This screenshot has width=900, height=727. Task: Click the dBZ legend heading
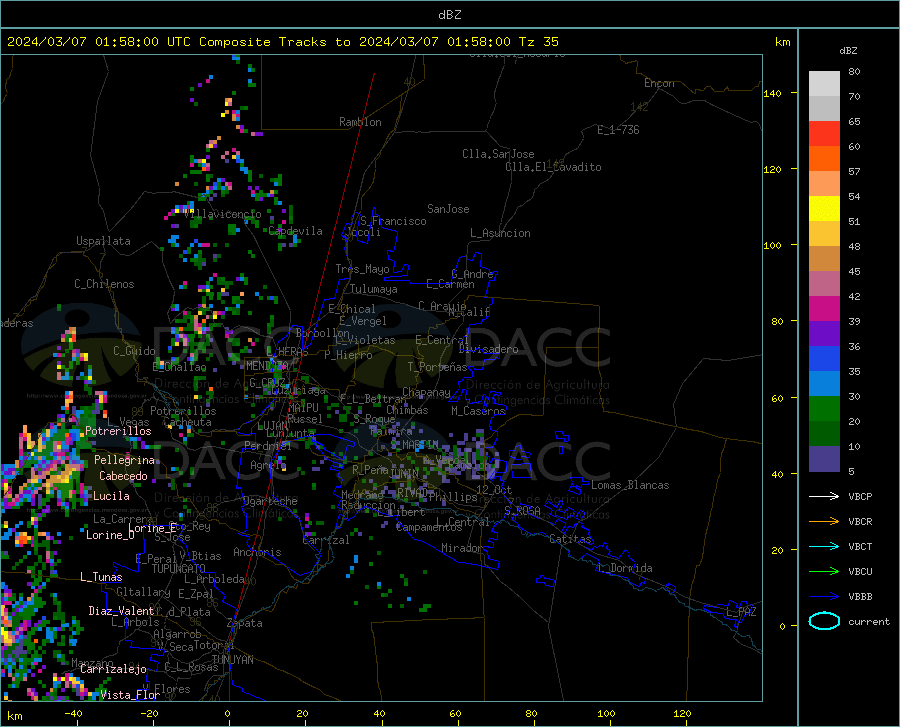[848, 50]
